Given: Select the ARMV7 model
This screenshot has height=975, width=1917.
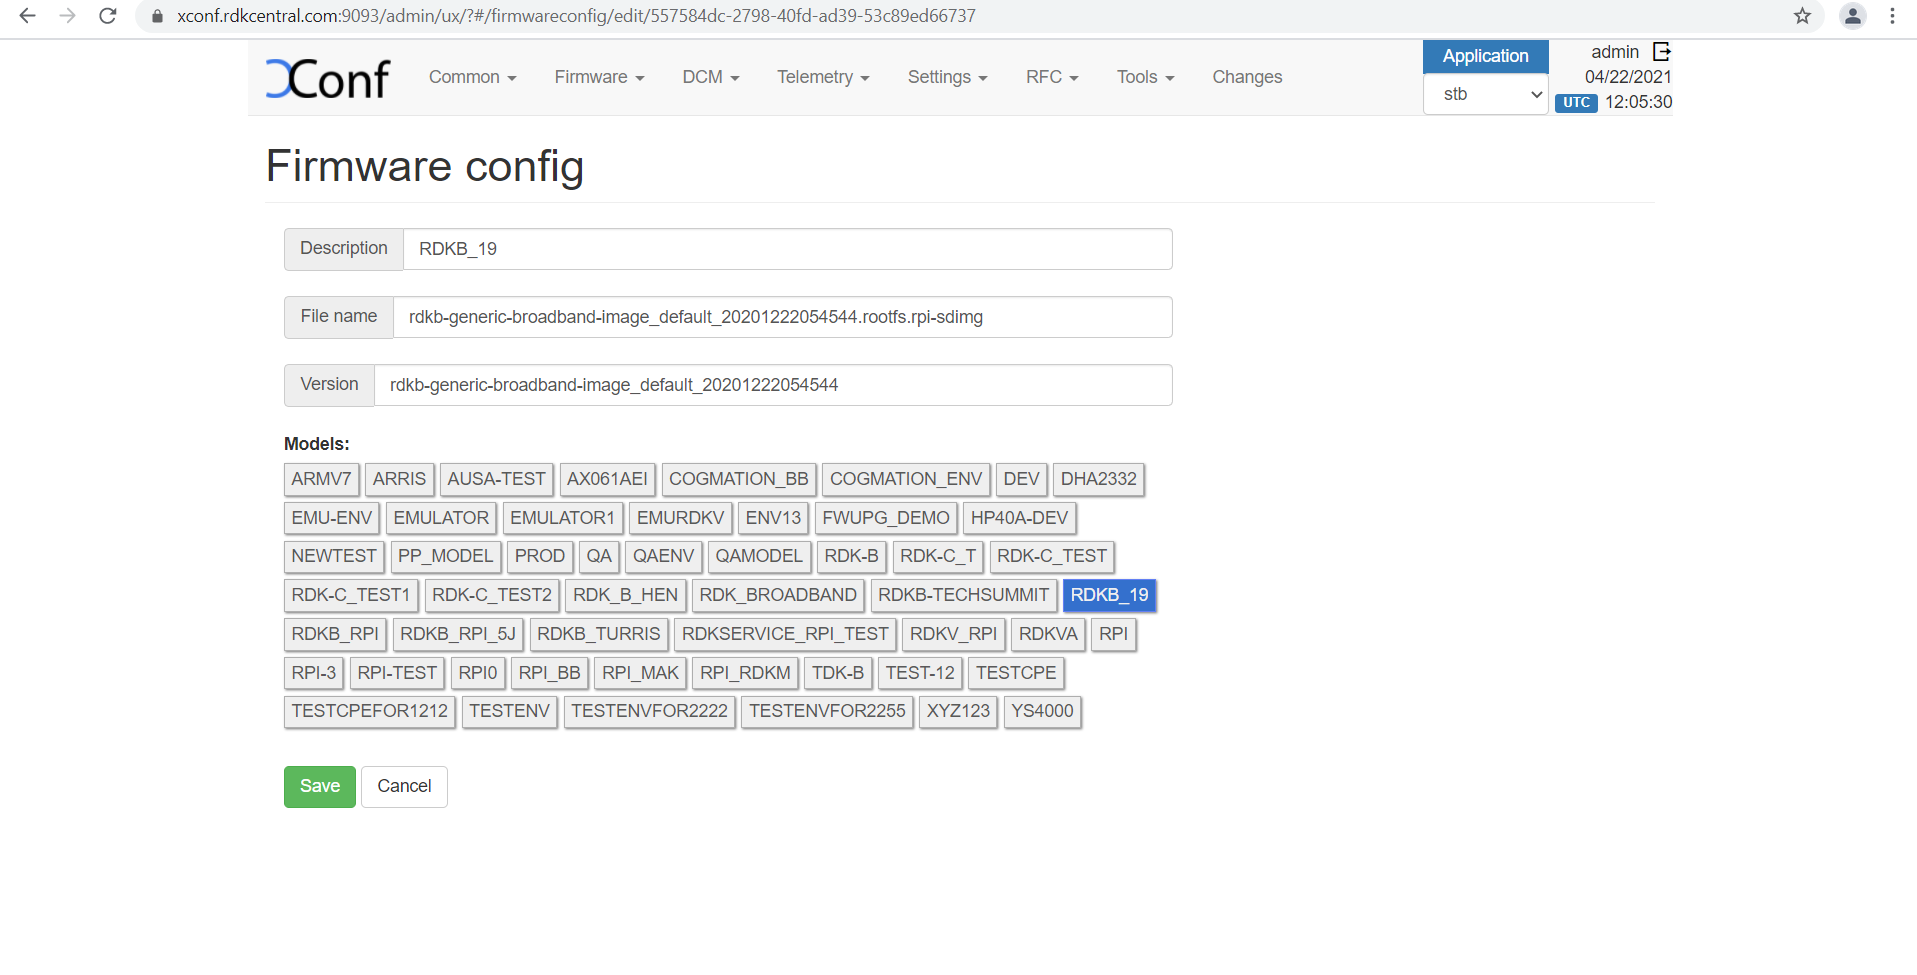Looking at the screenshot, I should click(321, 479).
